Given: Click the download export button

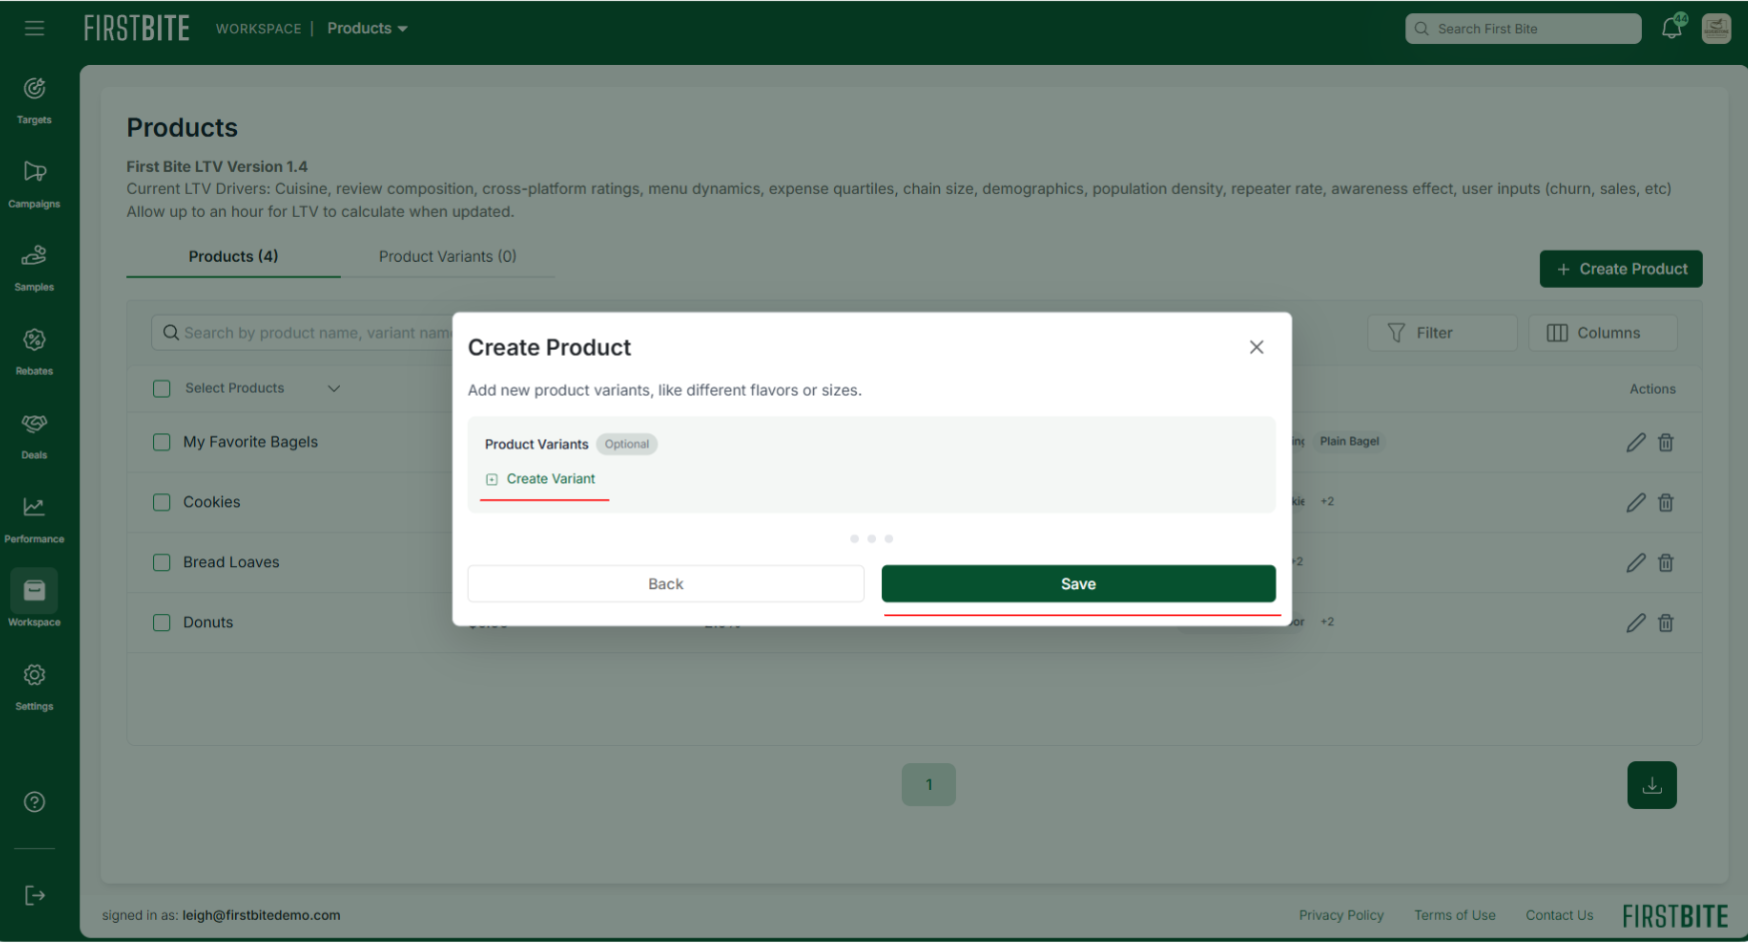Looking at the screenshot, I should pyautogui.click(x=1652, y=785).
